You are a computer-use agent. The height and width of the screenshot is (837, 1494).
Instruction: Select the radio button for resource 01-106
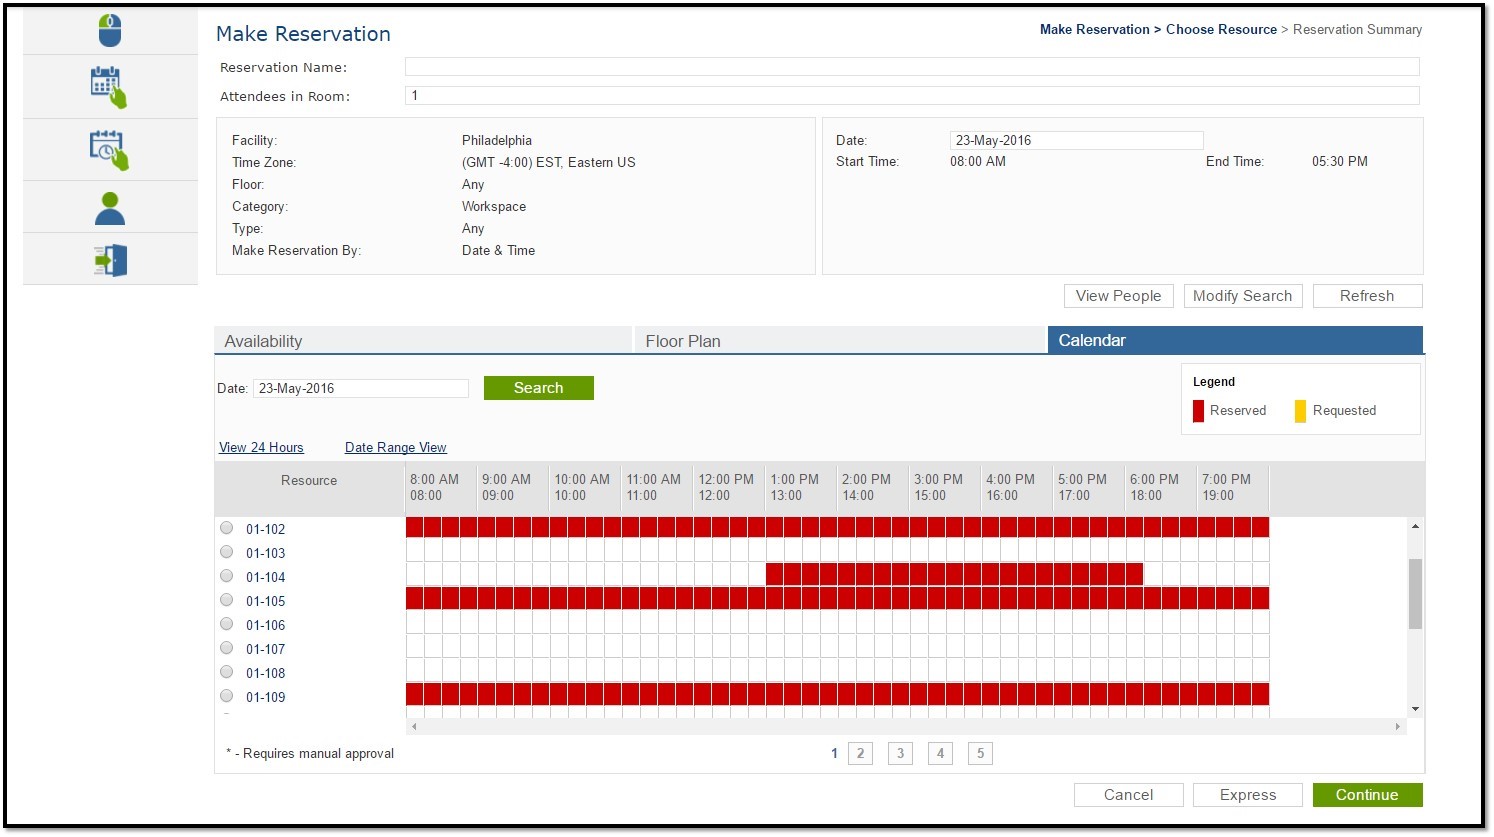tap(227, 624)
